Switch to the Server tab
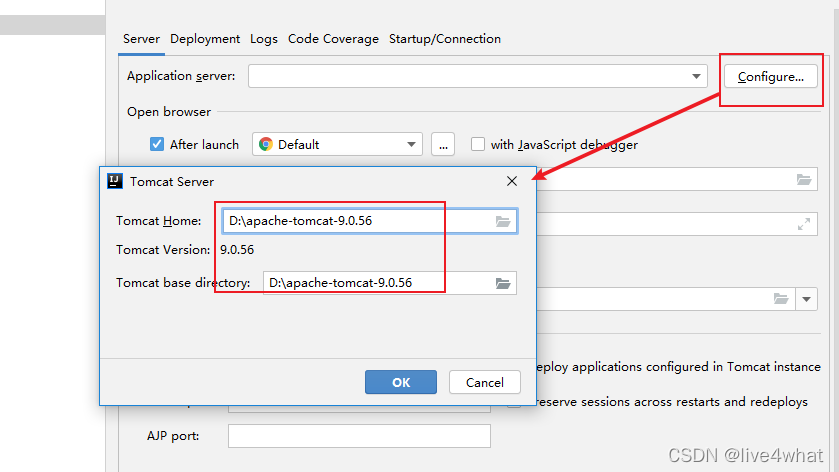839x472 pixels. [x=141, y=39]
